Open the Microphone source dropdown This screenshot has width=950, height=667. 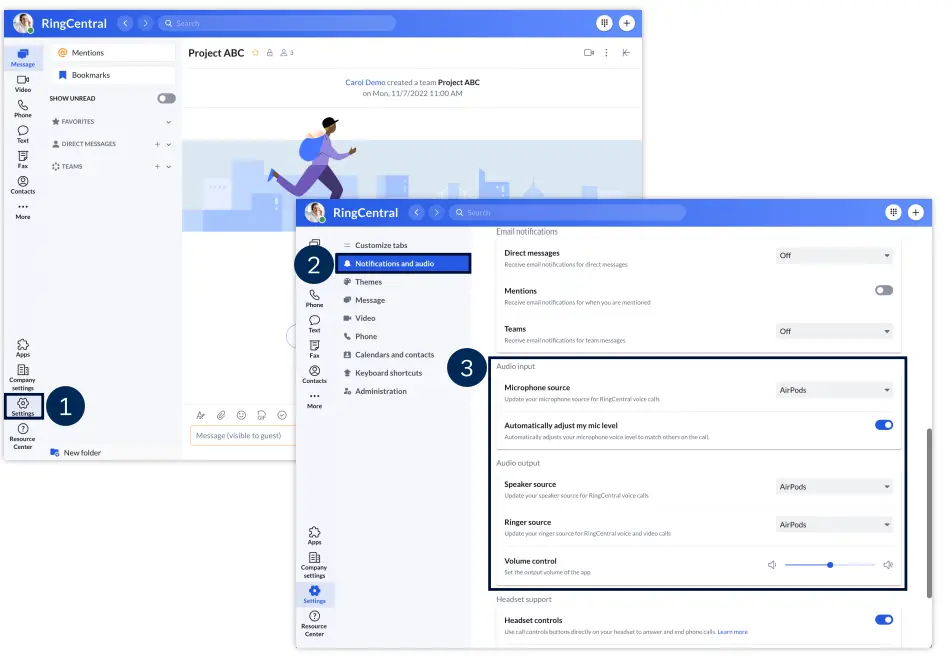pos(834,389)
